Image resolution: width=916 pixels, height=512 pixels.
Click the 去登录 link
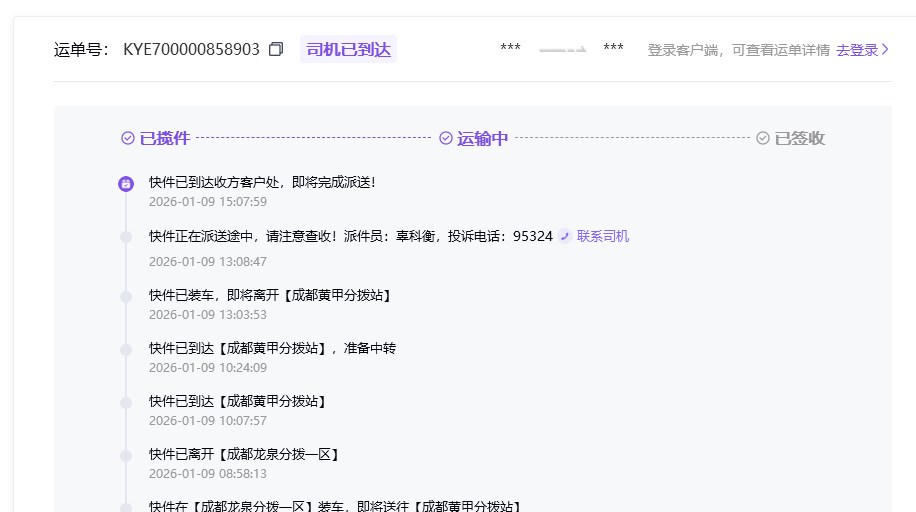(857, 50)
